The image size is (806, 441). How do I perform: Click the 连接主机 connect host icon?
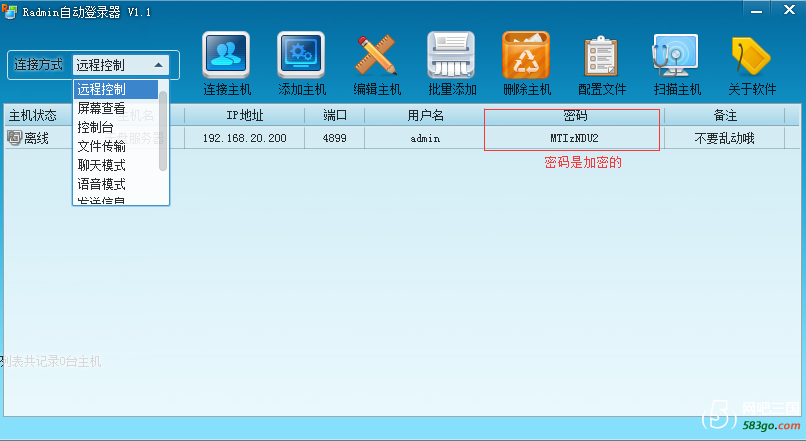(226, 56)
